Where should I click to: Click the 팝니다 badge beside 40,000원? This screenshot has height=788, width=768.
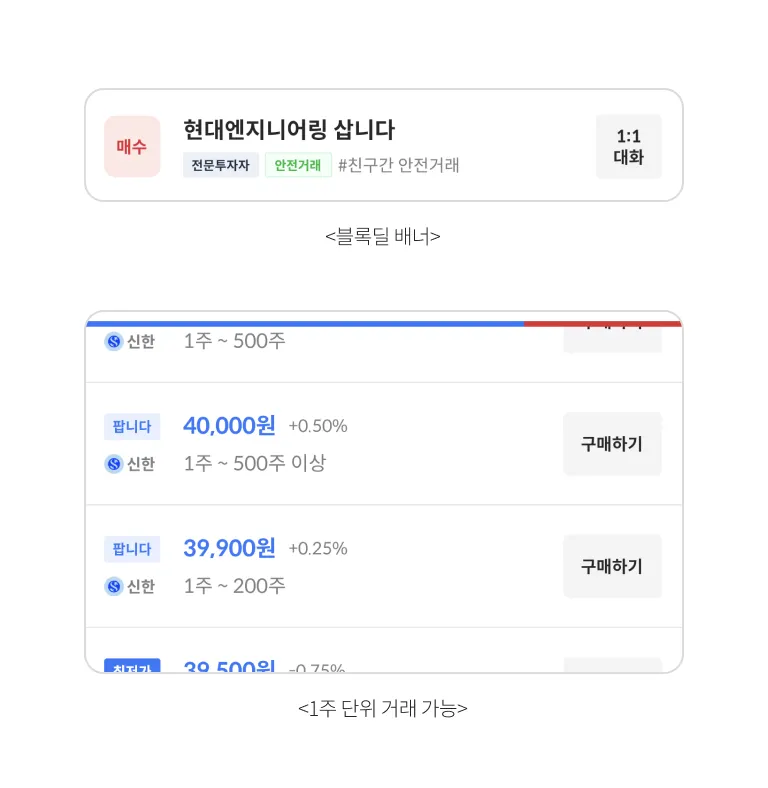132,427
